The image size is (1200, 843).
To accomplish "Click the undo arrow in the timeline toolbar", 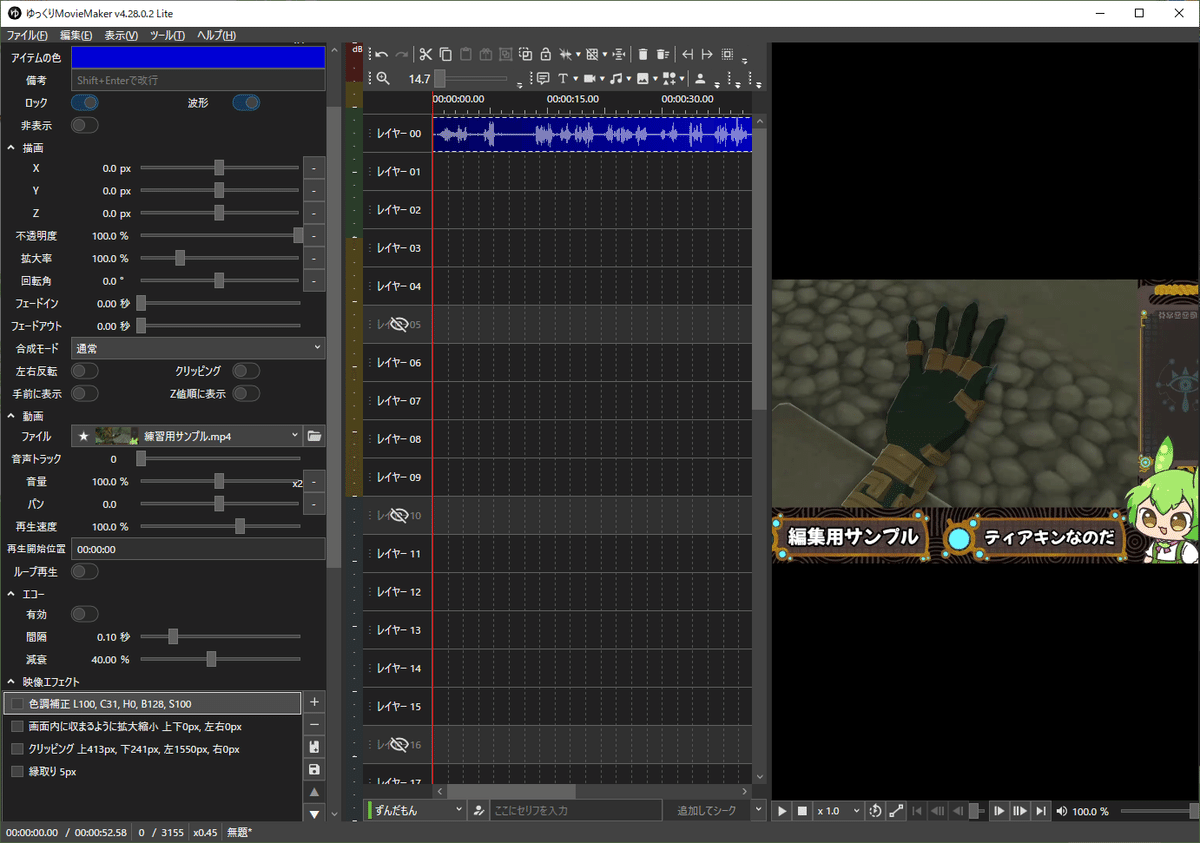I will (382, 55).
